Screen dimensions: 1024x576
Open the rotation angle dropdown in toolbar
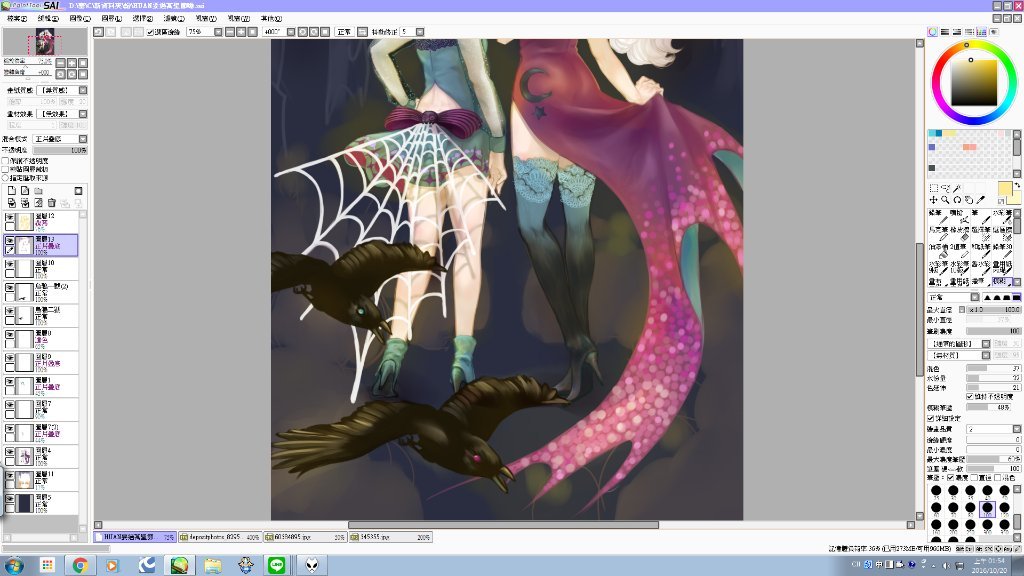click(291, 31)
